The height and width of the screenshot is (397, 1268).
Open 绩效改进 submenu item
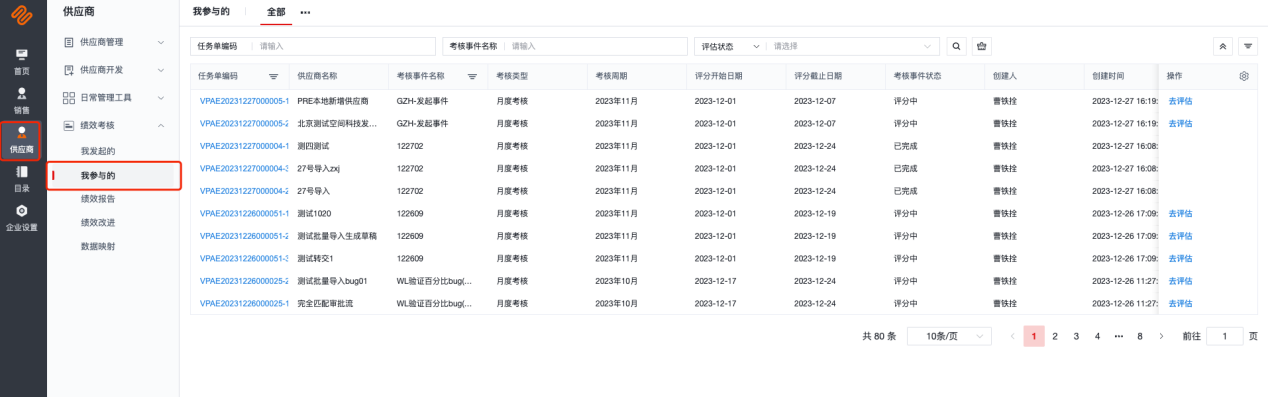point(98,222)
